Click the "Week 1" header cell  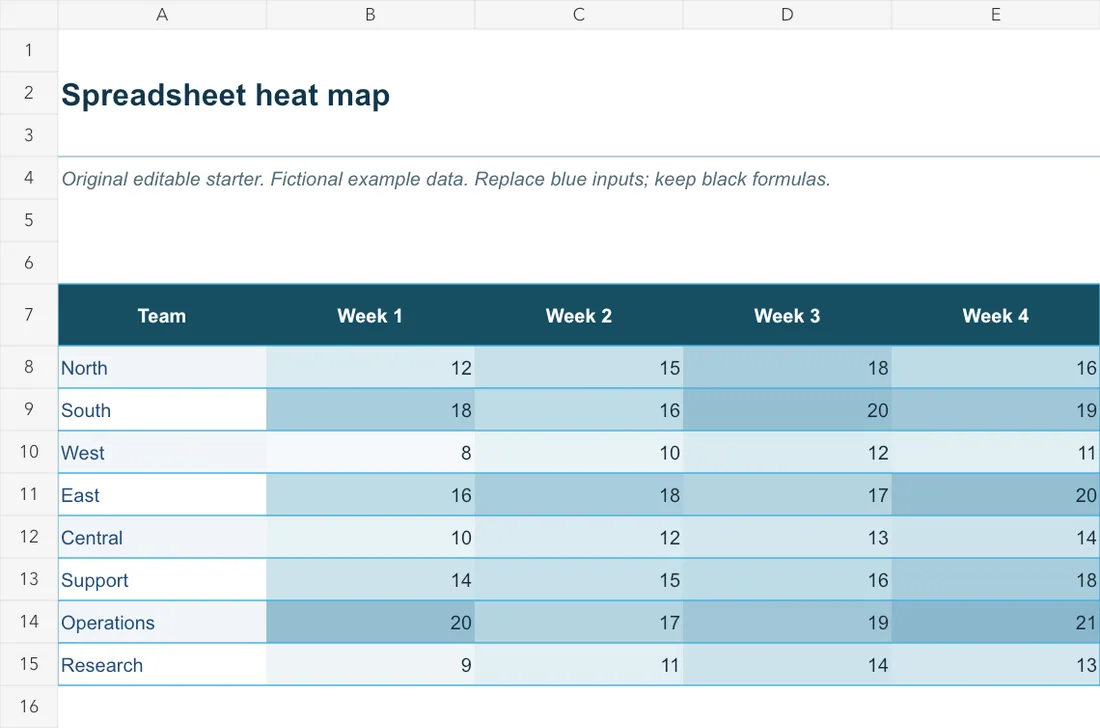[x=370, y=316]
